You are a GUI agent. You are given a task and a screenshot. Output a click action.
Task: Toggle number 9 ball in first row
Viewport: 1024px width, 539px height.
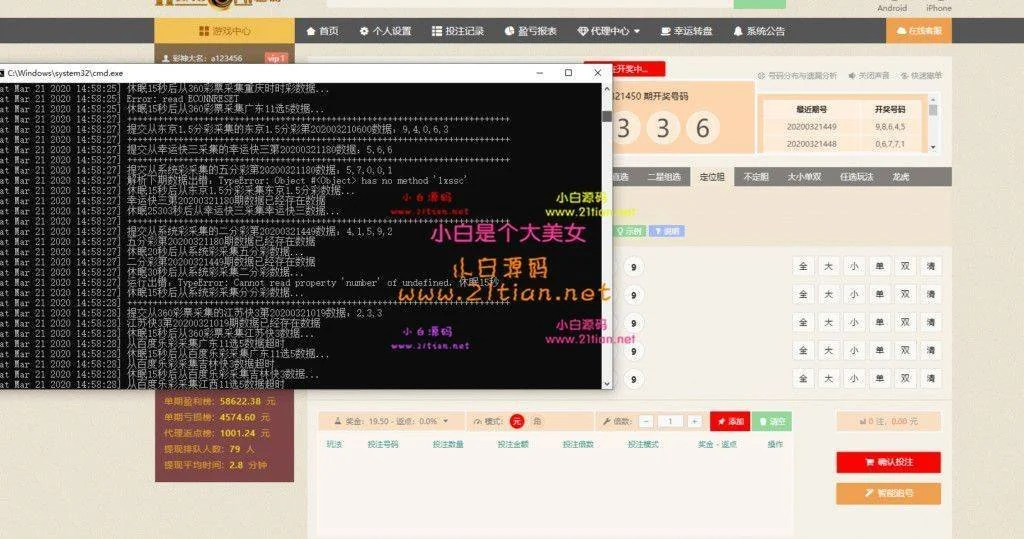pyautogui.click(x=633, y=266)
